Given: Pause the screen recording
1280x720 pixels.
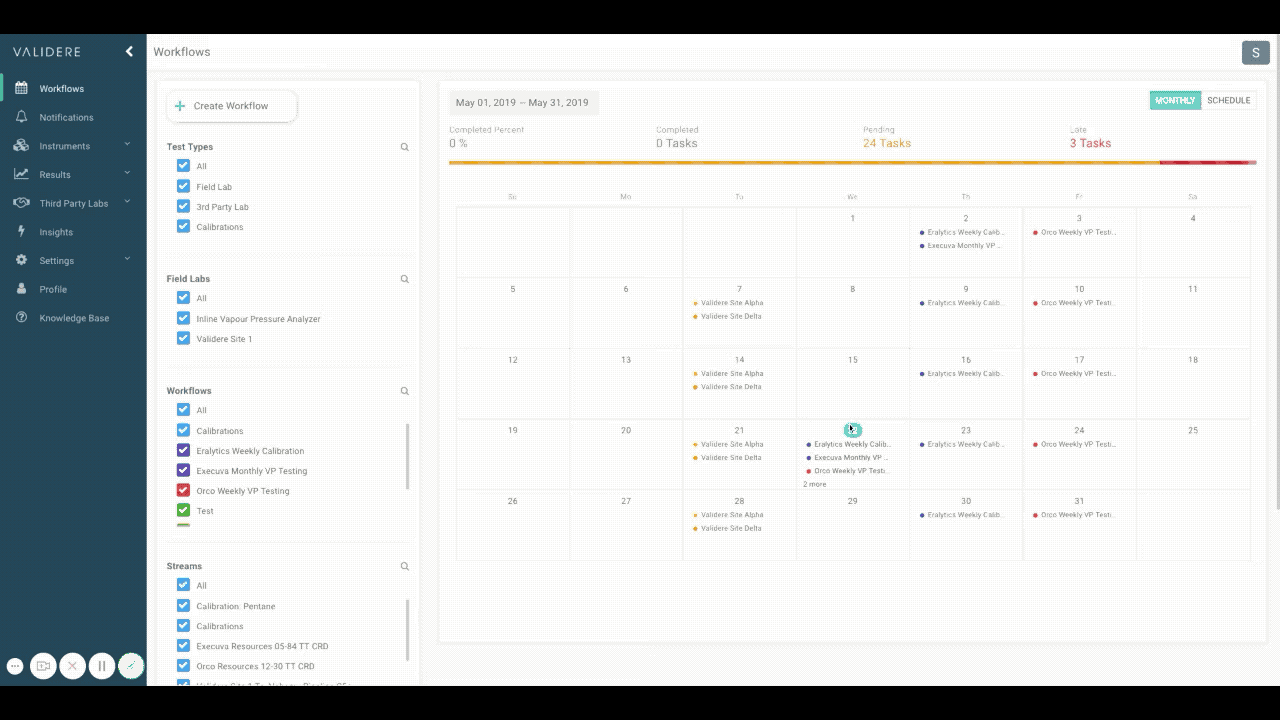Looking at the screenshot, I should pyautogui.click(x=101, y=666).
